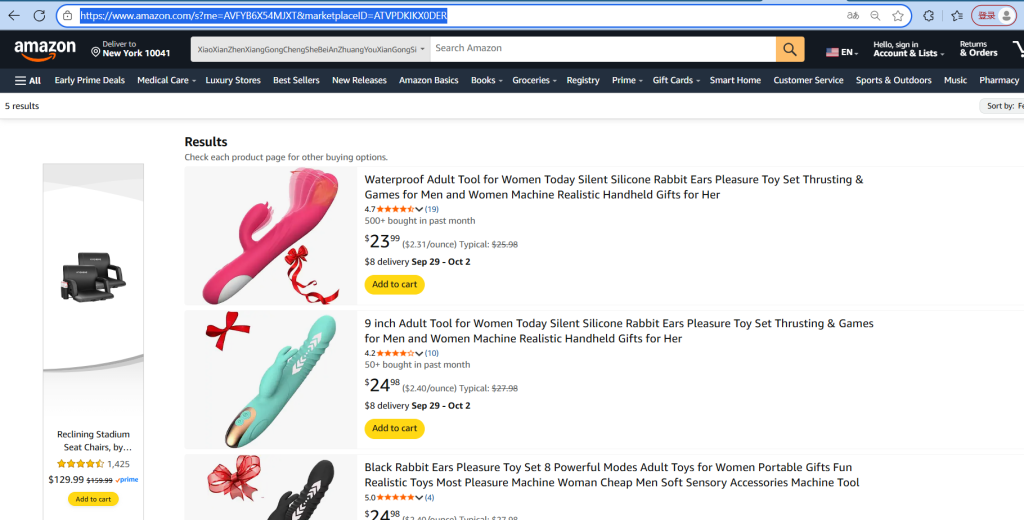Open the EN language selector
Viewport: 1024px width, 520px height.
click(x=841, y=52)
